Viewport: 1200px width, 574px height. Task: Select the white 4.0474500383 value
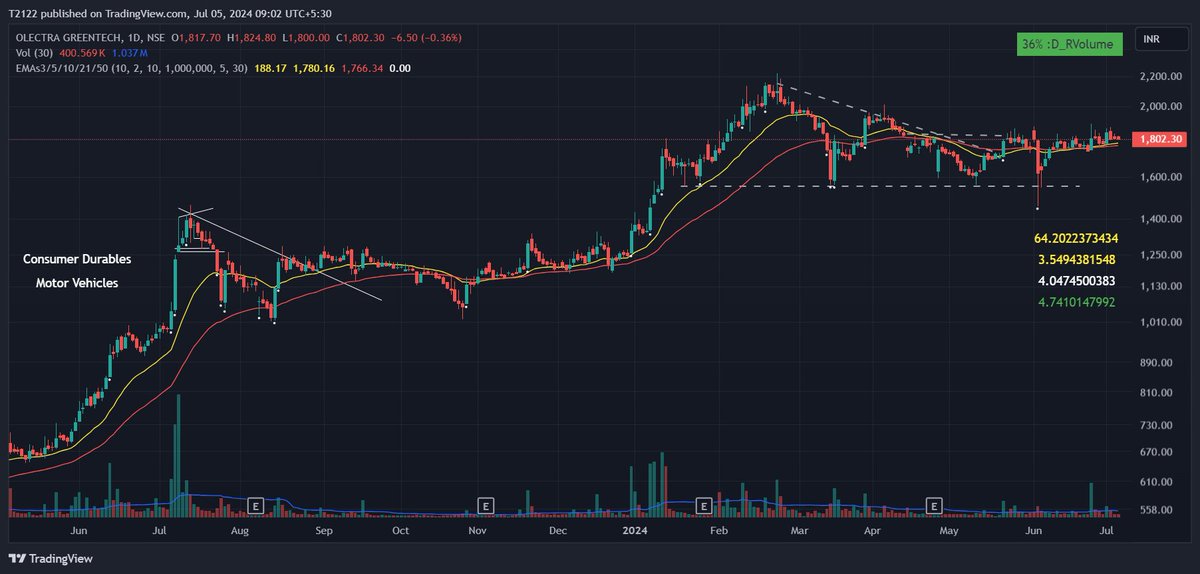(1078, 281)
